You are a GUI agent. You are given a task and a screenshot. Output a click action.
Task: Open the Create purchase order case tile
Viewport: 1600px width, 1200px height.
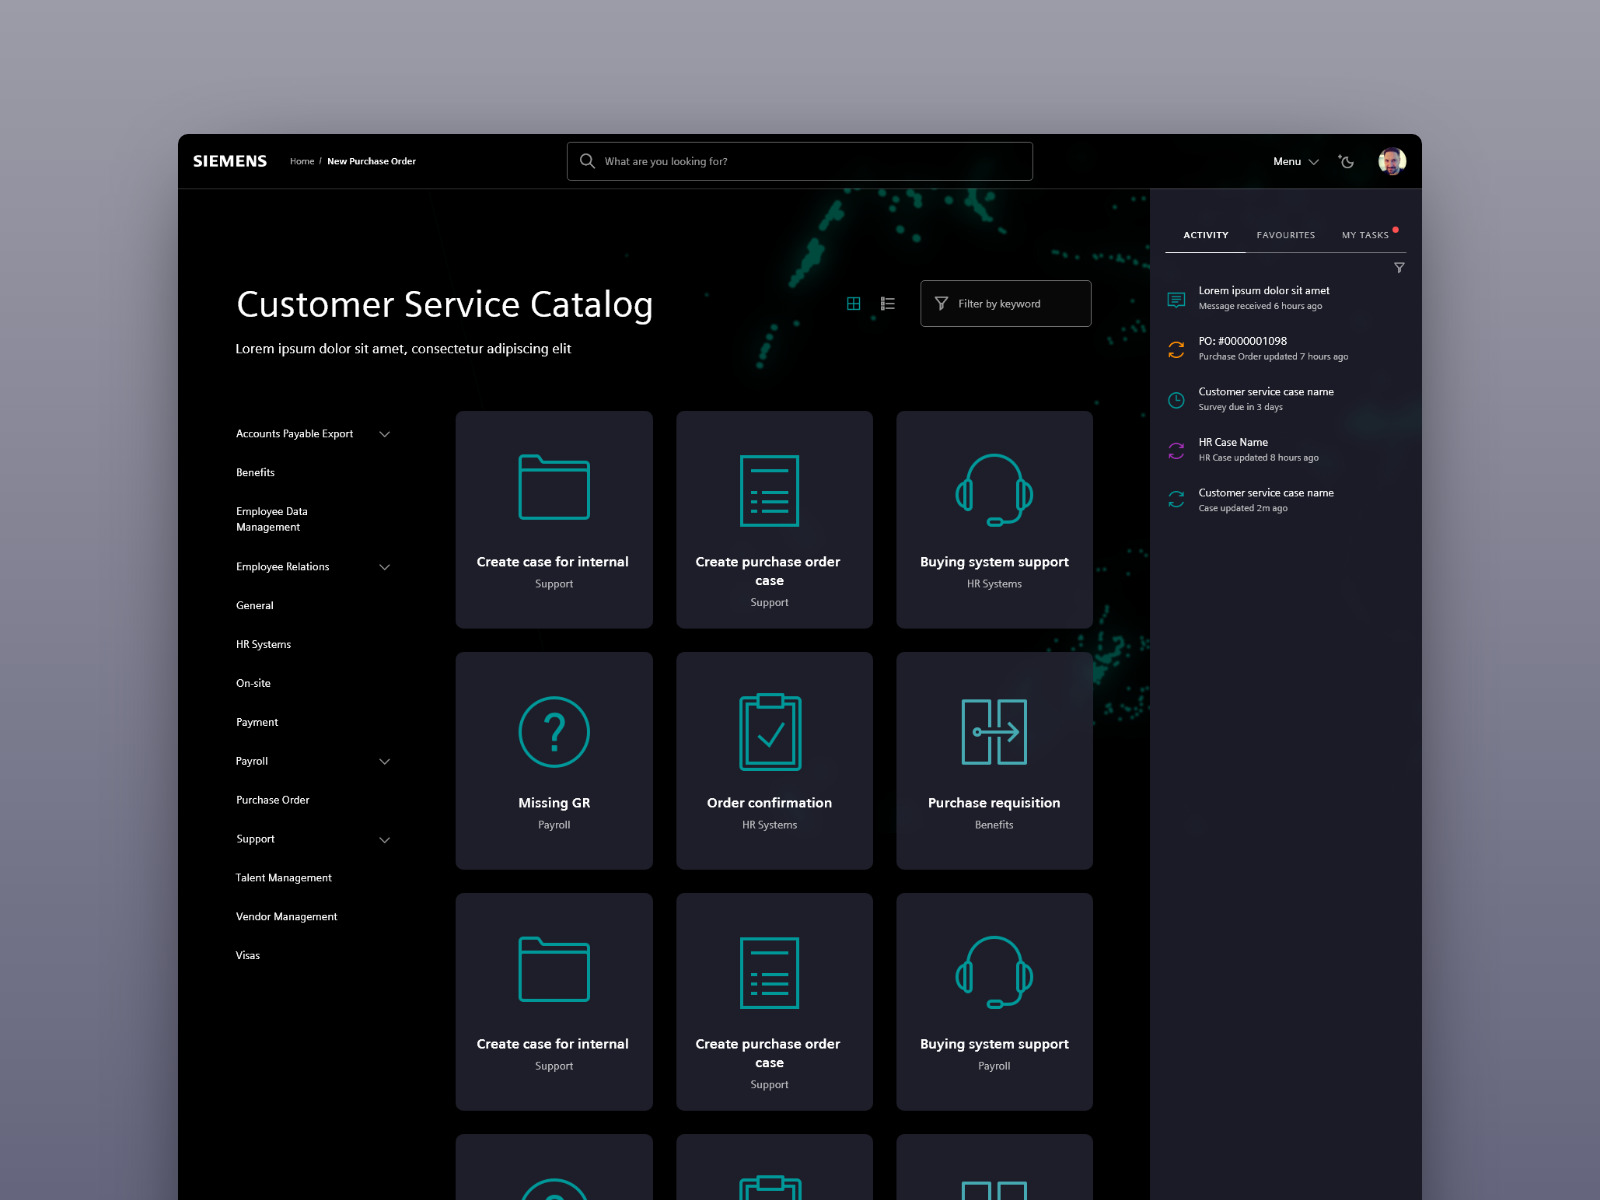(774, 520)
